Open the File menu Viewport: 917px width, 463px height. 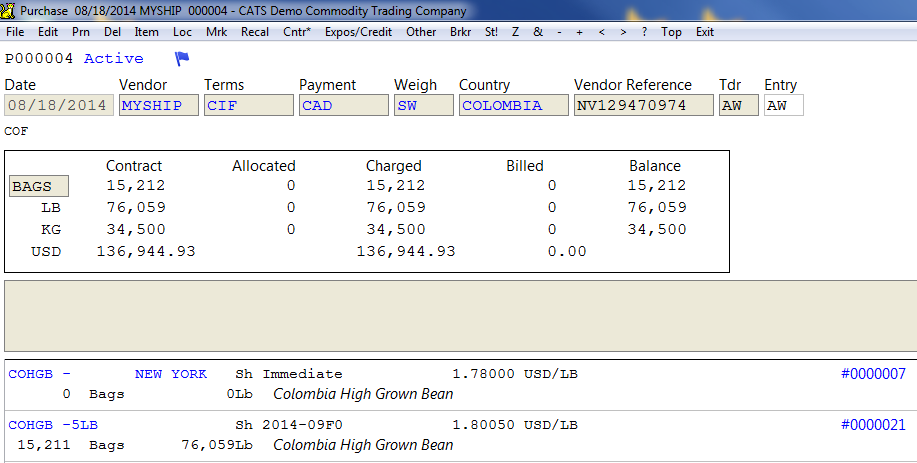click(15, 32)
